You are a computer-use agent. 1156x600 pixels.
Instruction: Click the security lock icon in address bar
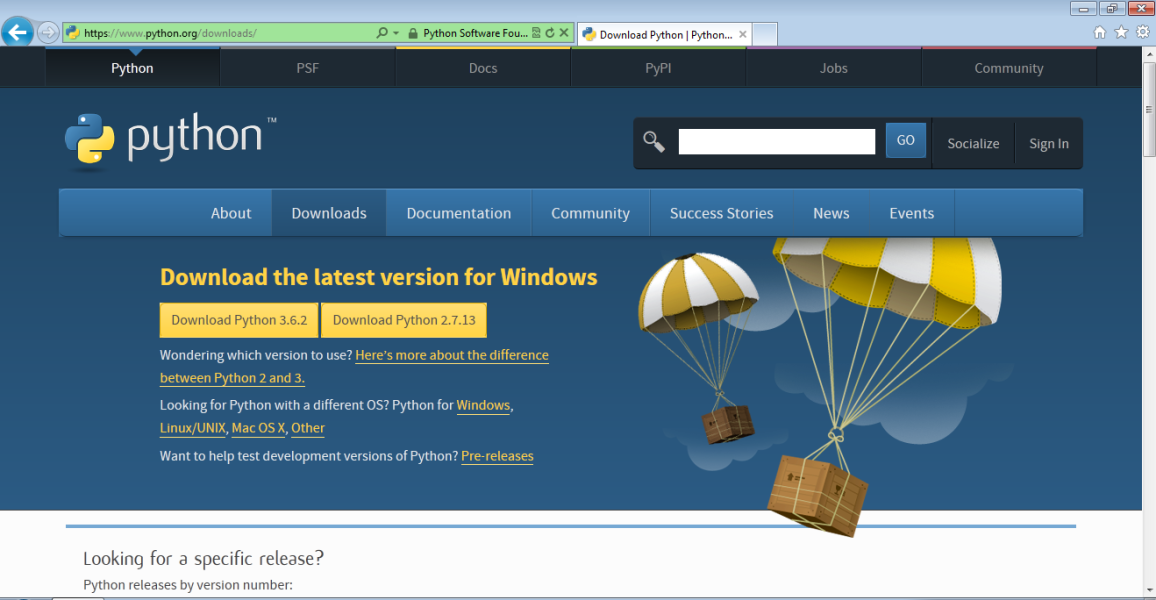[413, 33]
